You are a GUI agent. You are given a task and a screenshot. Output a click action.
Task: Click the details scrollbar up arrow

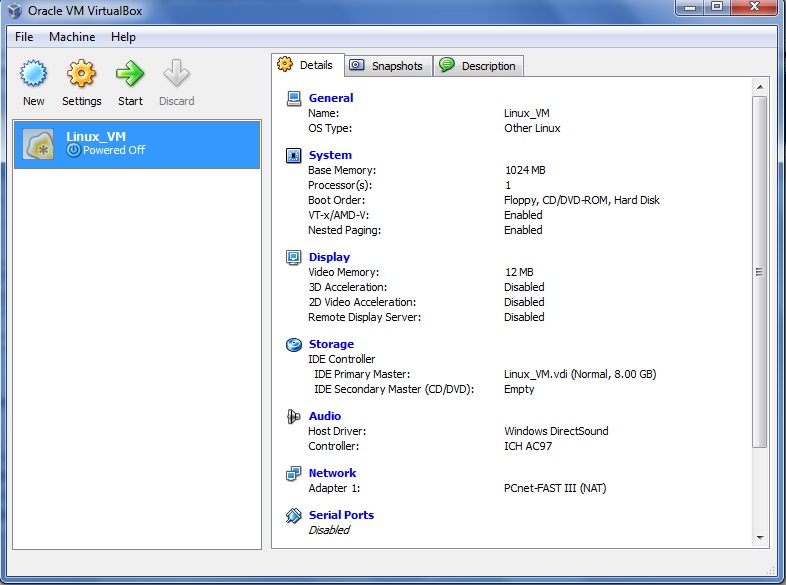tap(760, 87)
